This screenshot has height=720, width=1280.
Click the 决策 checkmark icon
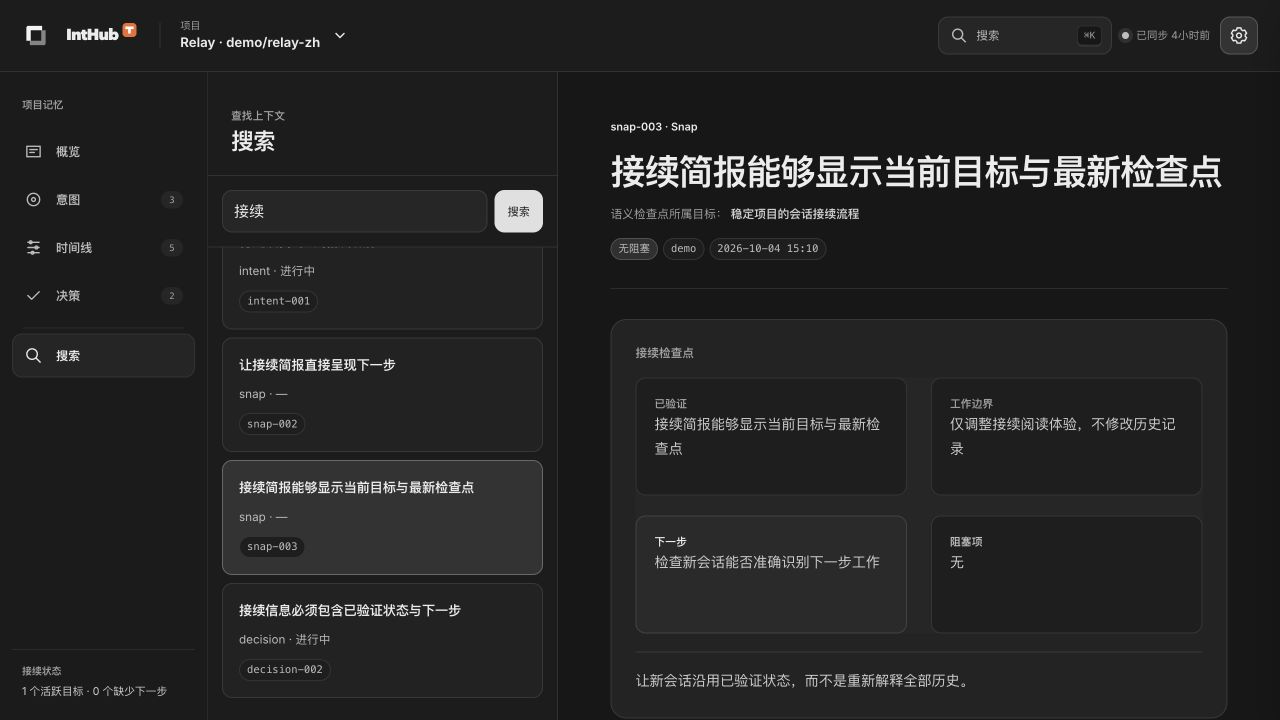[x=33, y=296]
